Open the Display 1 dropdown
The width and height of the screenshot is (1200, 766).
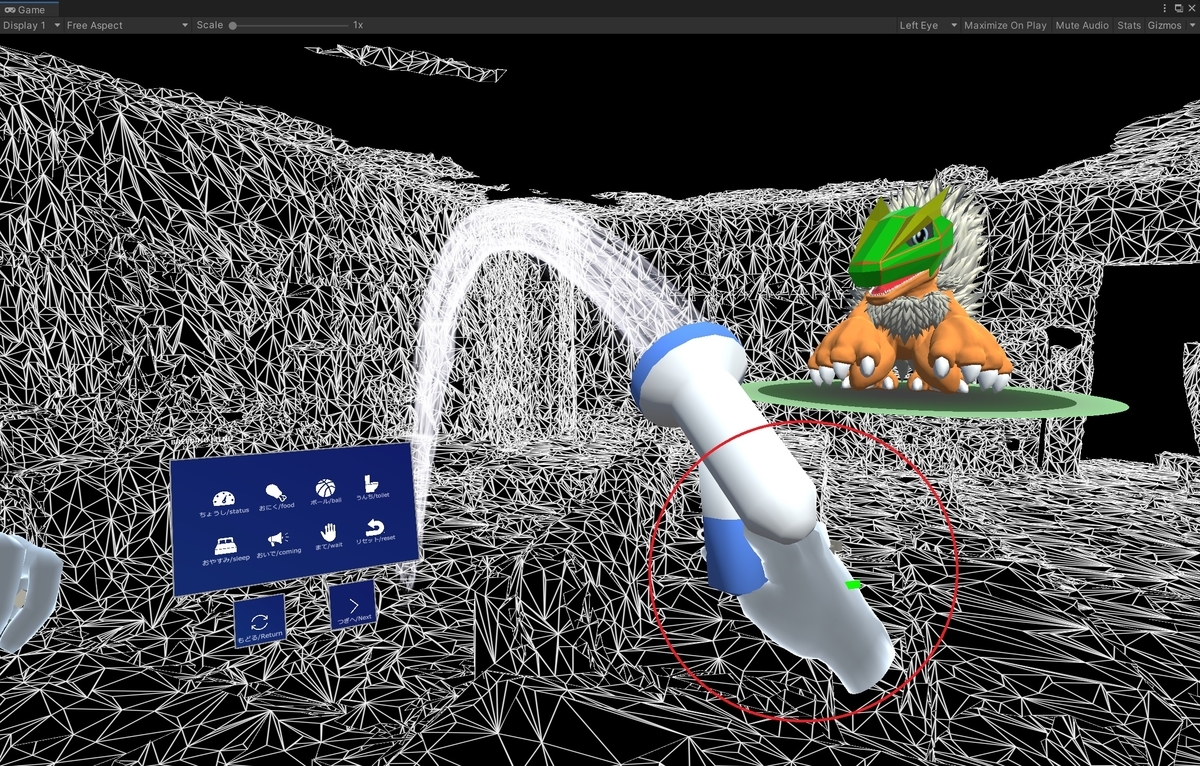click(31, 25)
